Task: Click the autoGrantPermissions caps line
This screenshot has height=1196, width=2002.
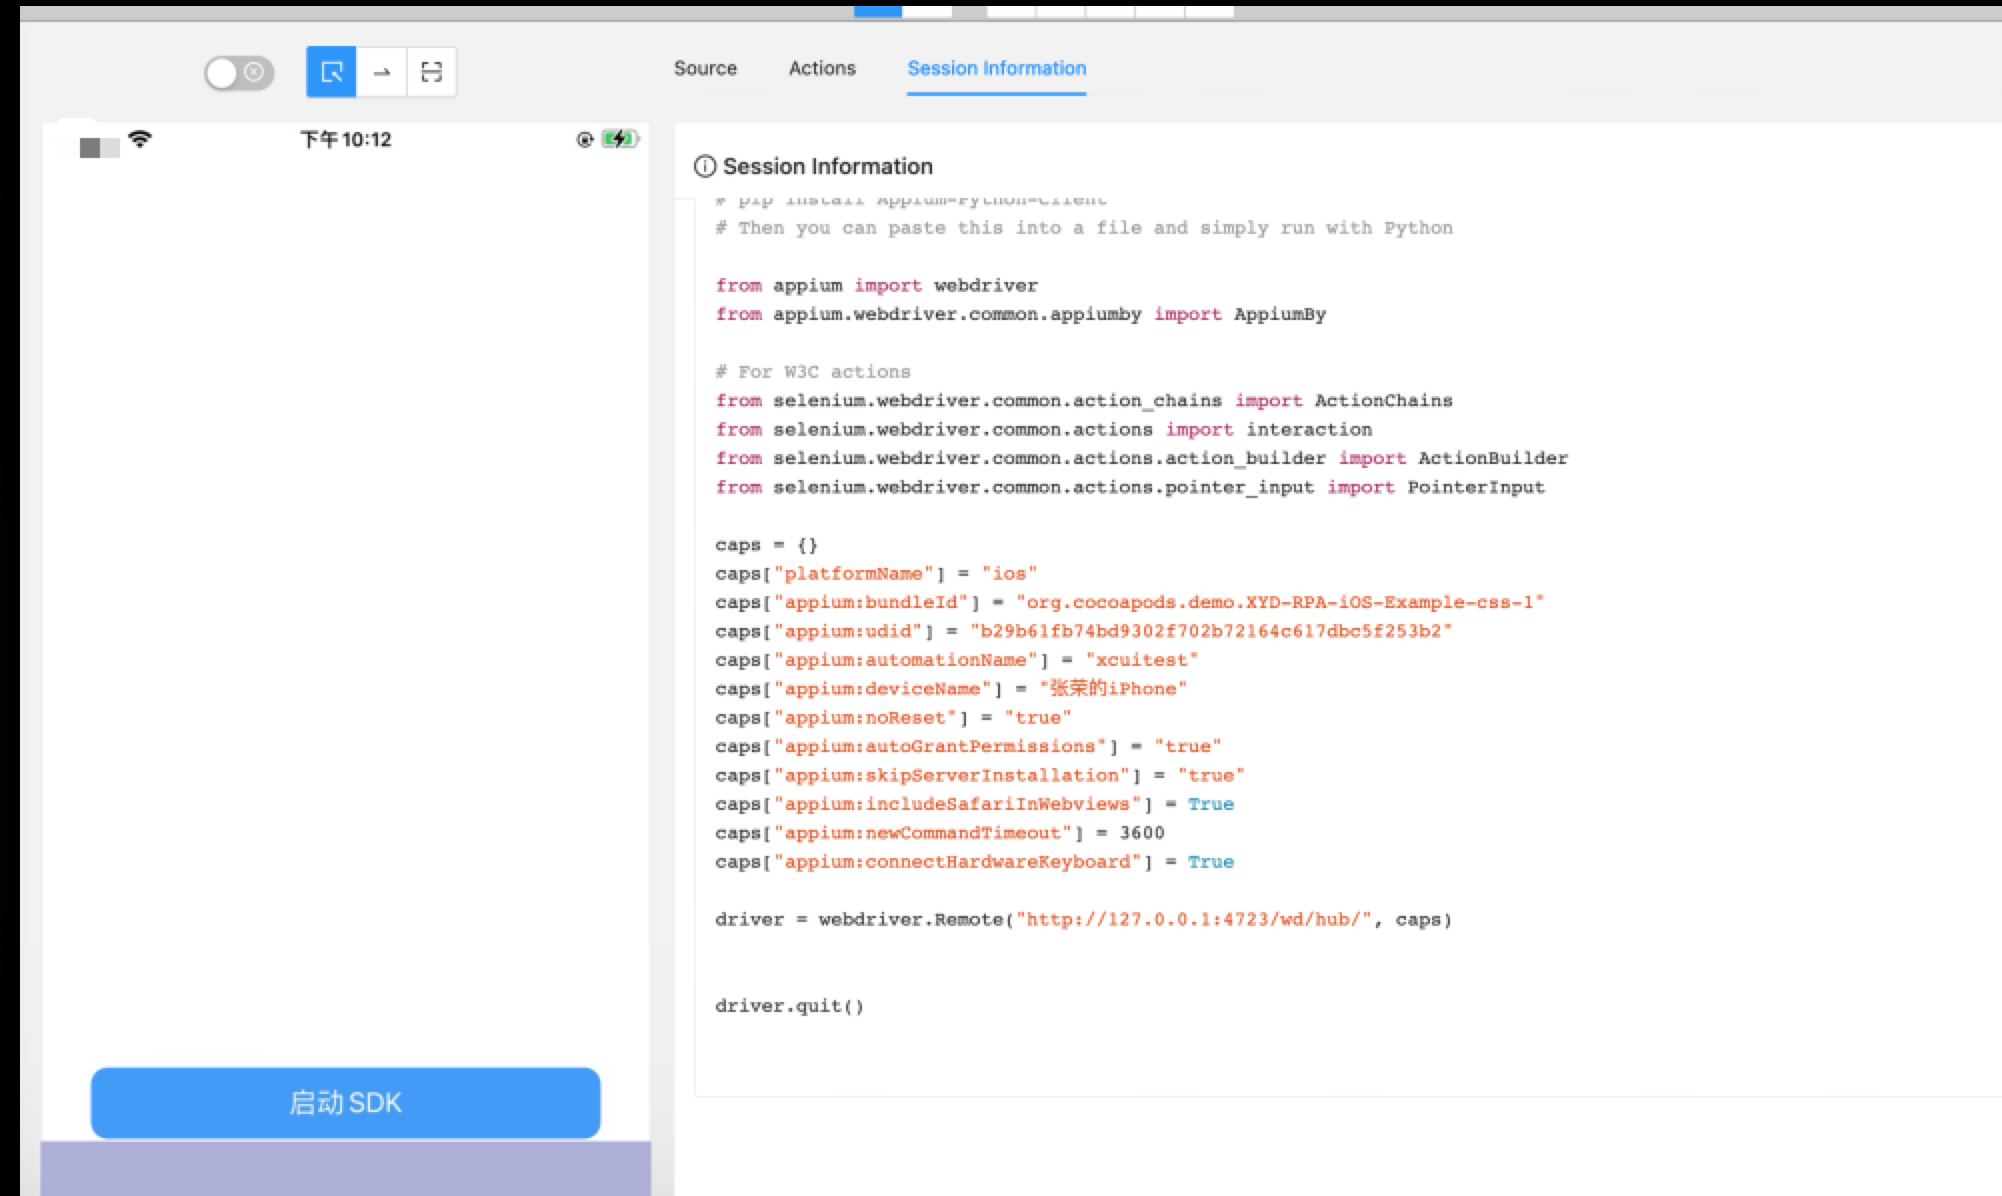Action: tap(968, 746)
